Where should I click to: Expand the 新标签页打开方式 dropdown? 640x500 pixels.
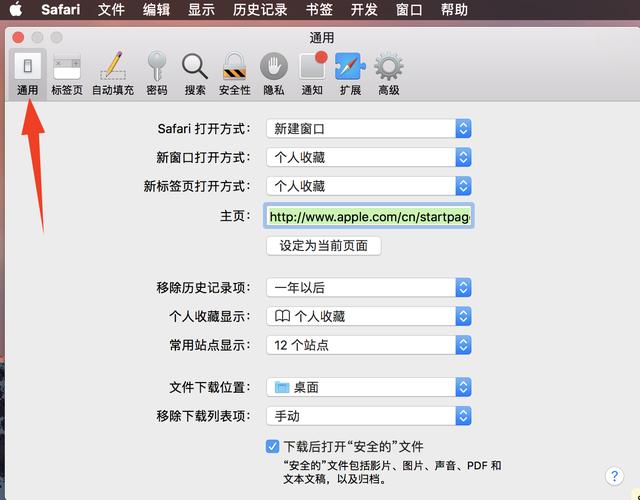point(369,186)
